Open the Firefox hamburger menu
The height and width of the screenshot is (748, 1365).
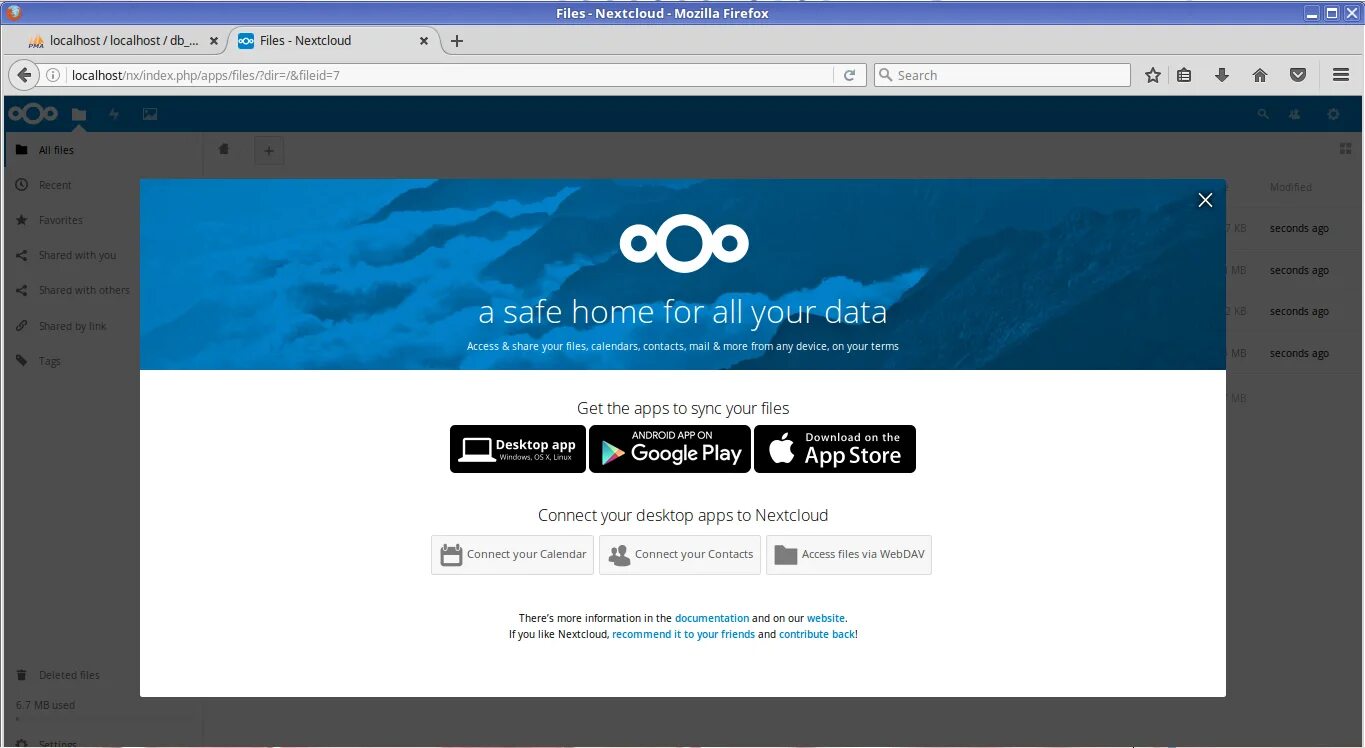click(1341, 75)
